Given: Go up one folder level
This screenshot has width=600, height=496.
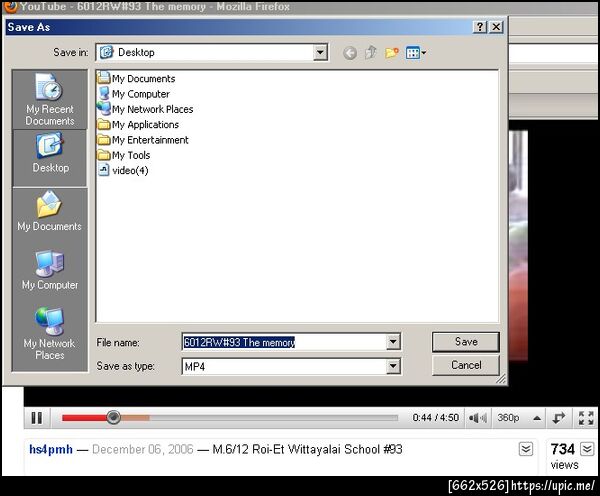Looking at the screenshot, I should pos(370,52).
